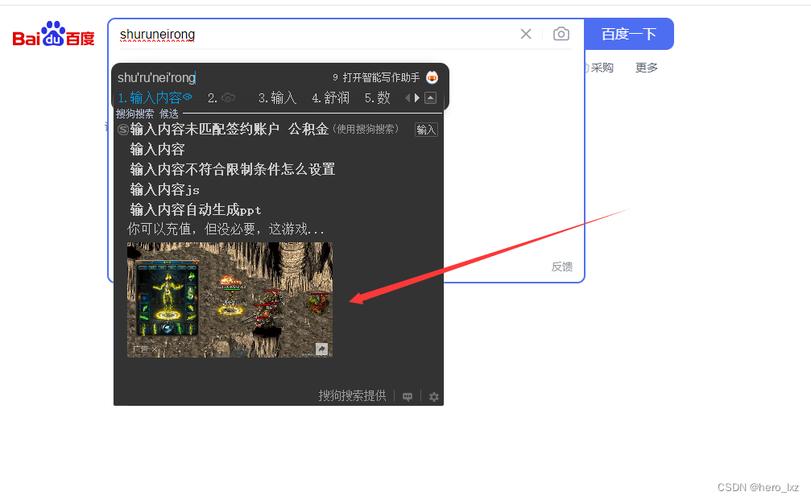Open the 更多 menu link
This screenshot has width=811, height=500.
click(647, 68)
